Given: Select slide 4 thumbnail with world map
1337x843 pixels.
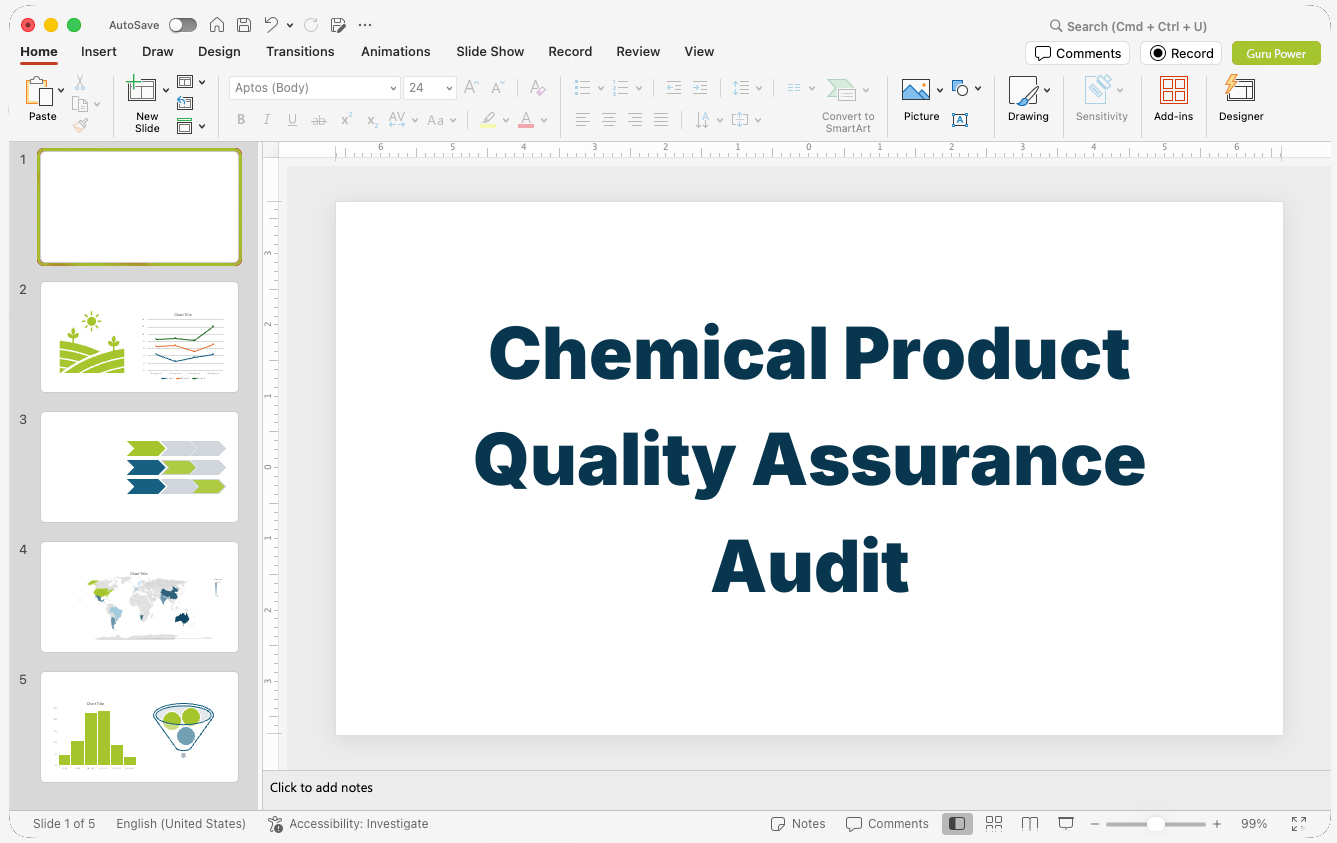Looking at the screenshot, I should (x=140, y=597).
